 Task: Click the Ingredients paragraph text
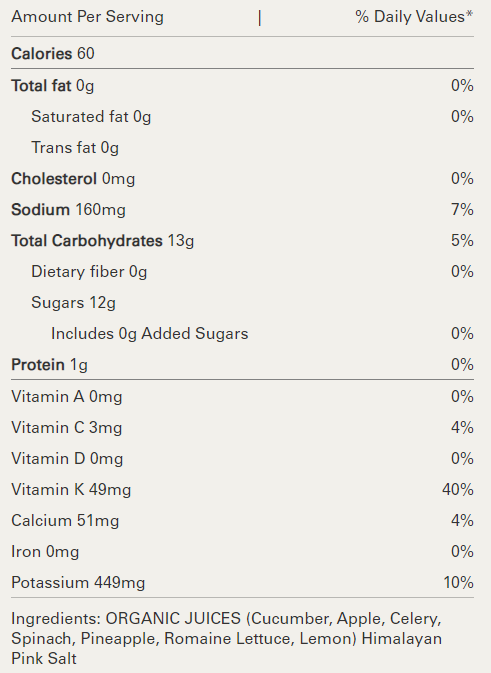(227, 639)
